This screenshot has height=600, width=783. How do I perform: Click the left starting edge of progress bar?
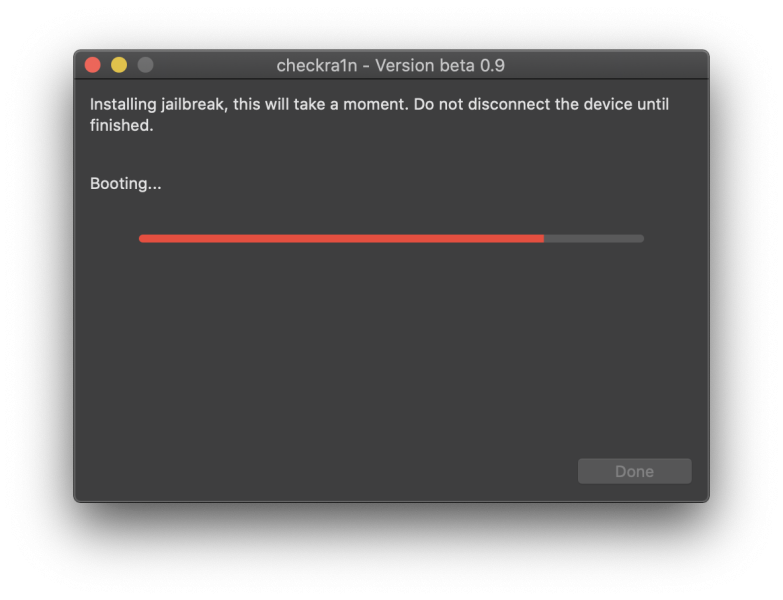142,238
